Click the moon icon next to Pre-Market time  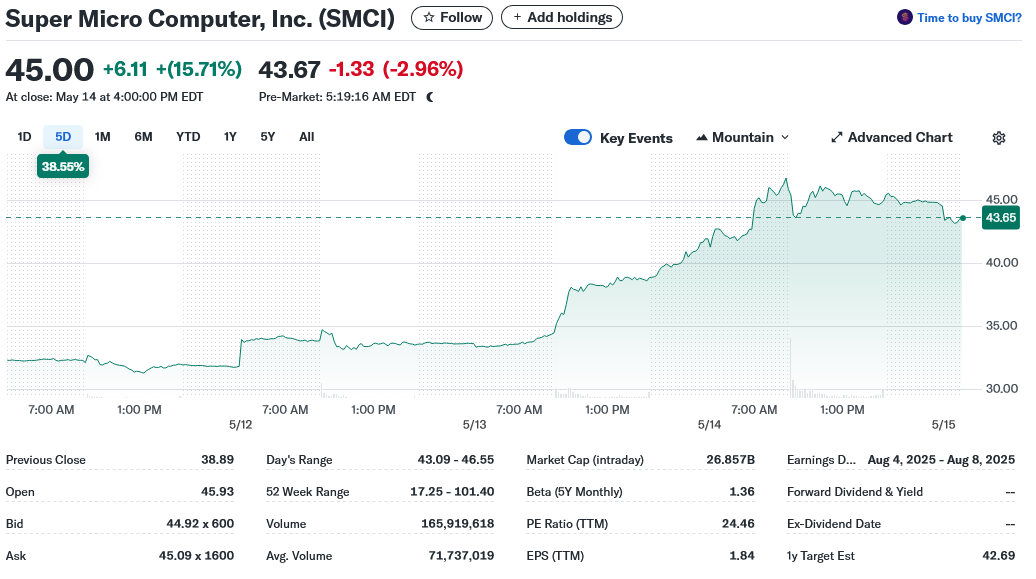click(430, 97)
